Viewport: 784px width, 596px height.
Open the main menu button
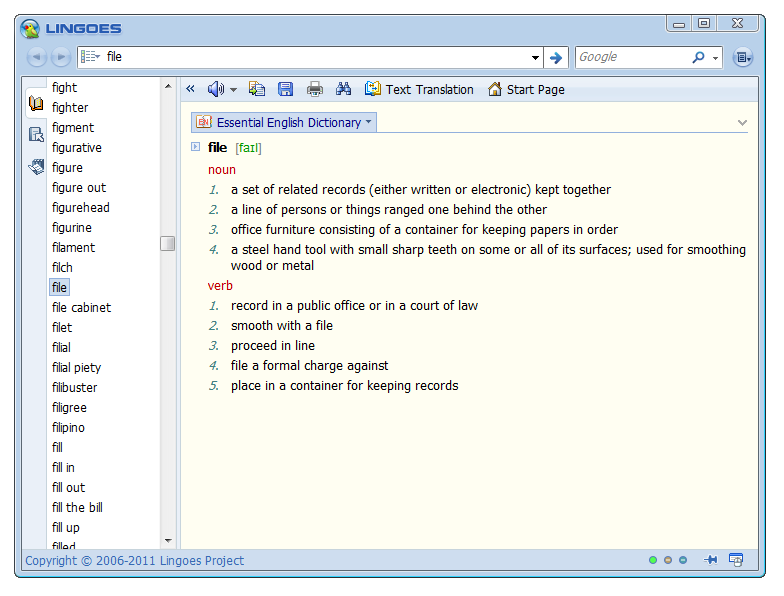[743, 58]
